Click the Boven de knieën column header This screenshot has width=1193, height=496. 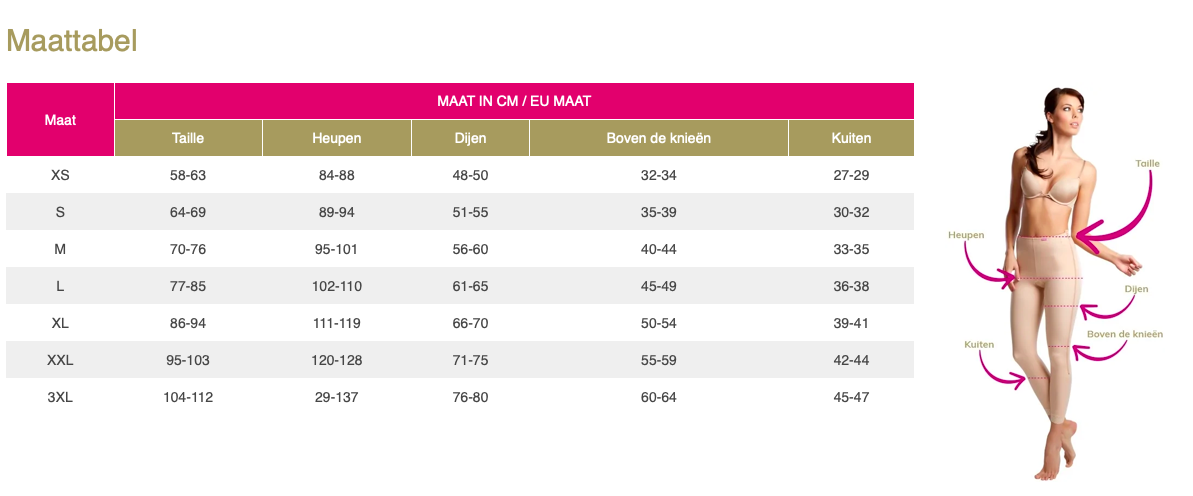click(659, 138)
